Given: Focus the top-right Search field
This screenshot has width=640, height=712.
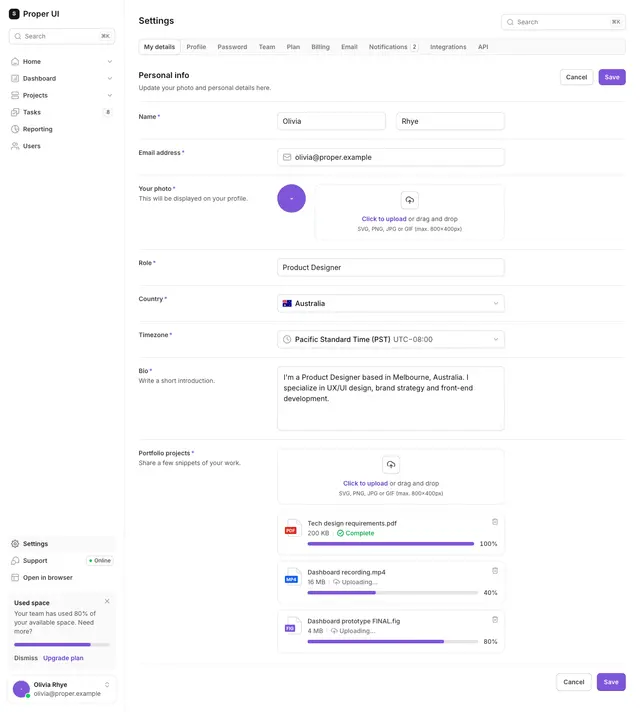Looking at the screenshot, I should click(x=563, y=22).
